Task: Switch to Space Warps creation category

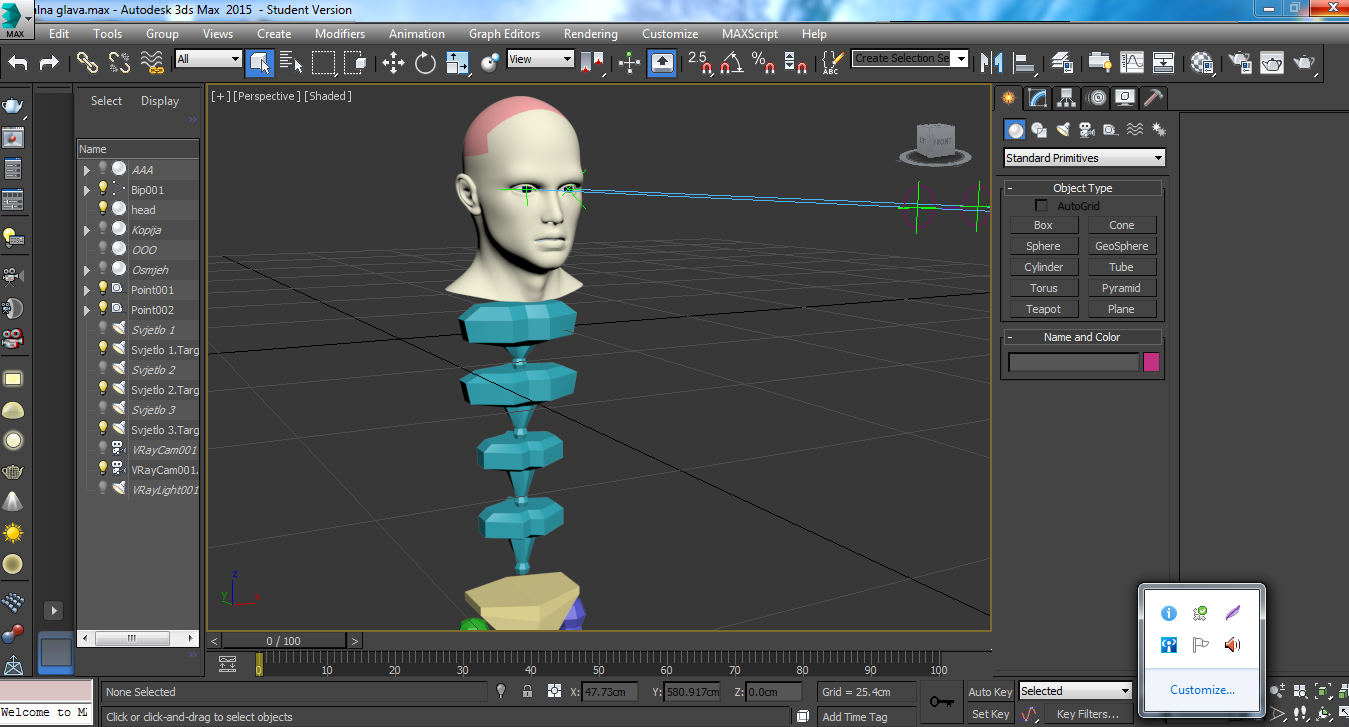Action: pos(1135,129)
